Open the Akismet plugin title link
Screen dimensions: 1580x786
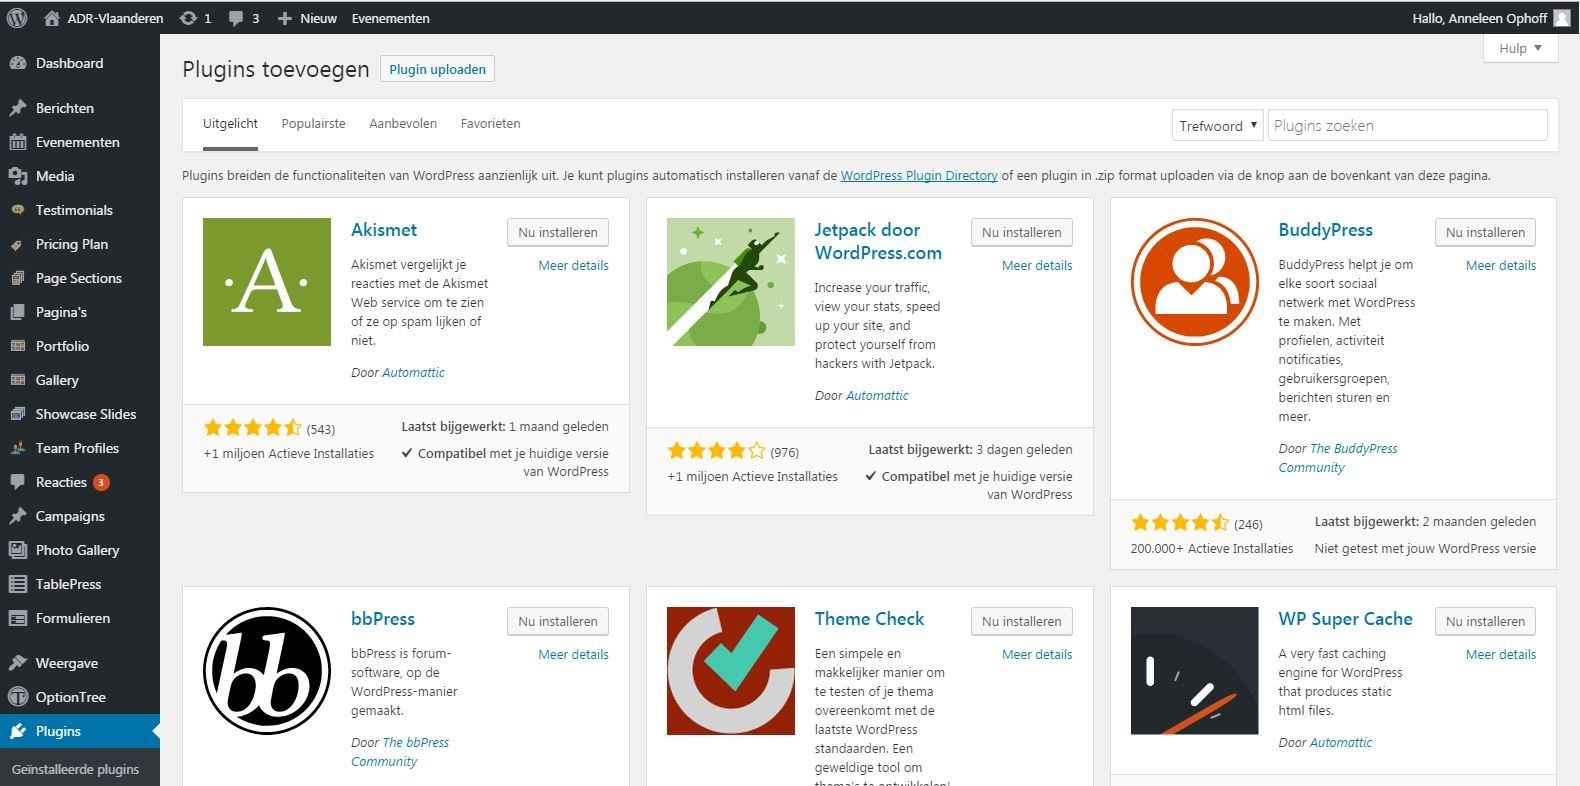(x=384, y=230)
